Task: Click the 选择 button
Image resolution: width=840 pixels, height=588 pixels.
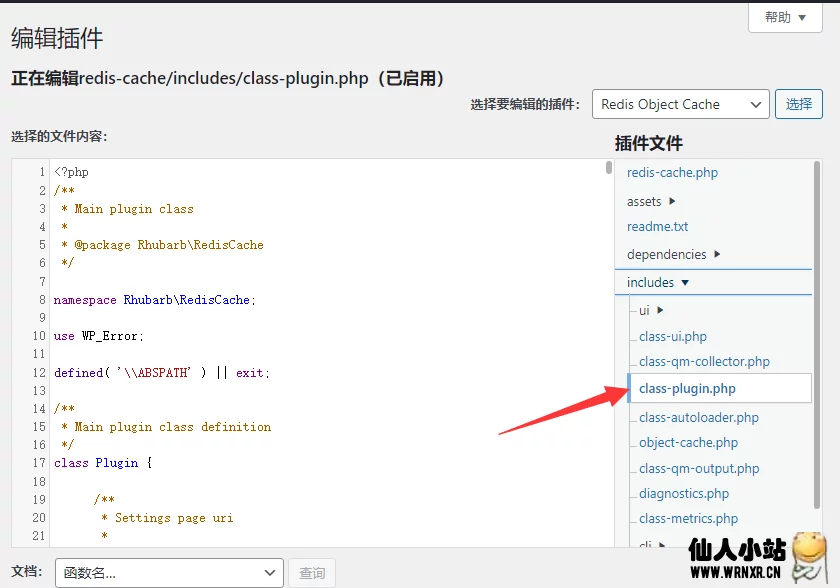Action: pyautogui.click(x=798, y=104)
